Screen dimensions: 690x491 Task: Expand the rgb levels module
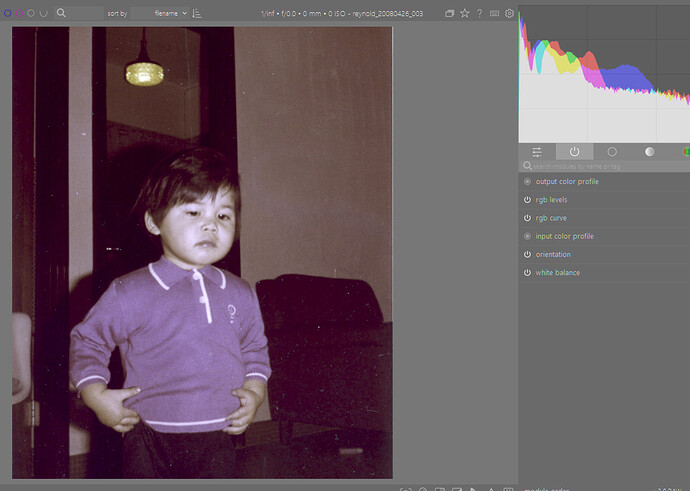tap(551, 200)
